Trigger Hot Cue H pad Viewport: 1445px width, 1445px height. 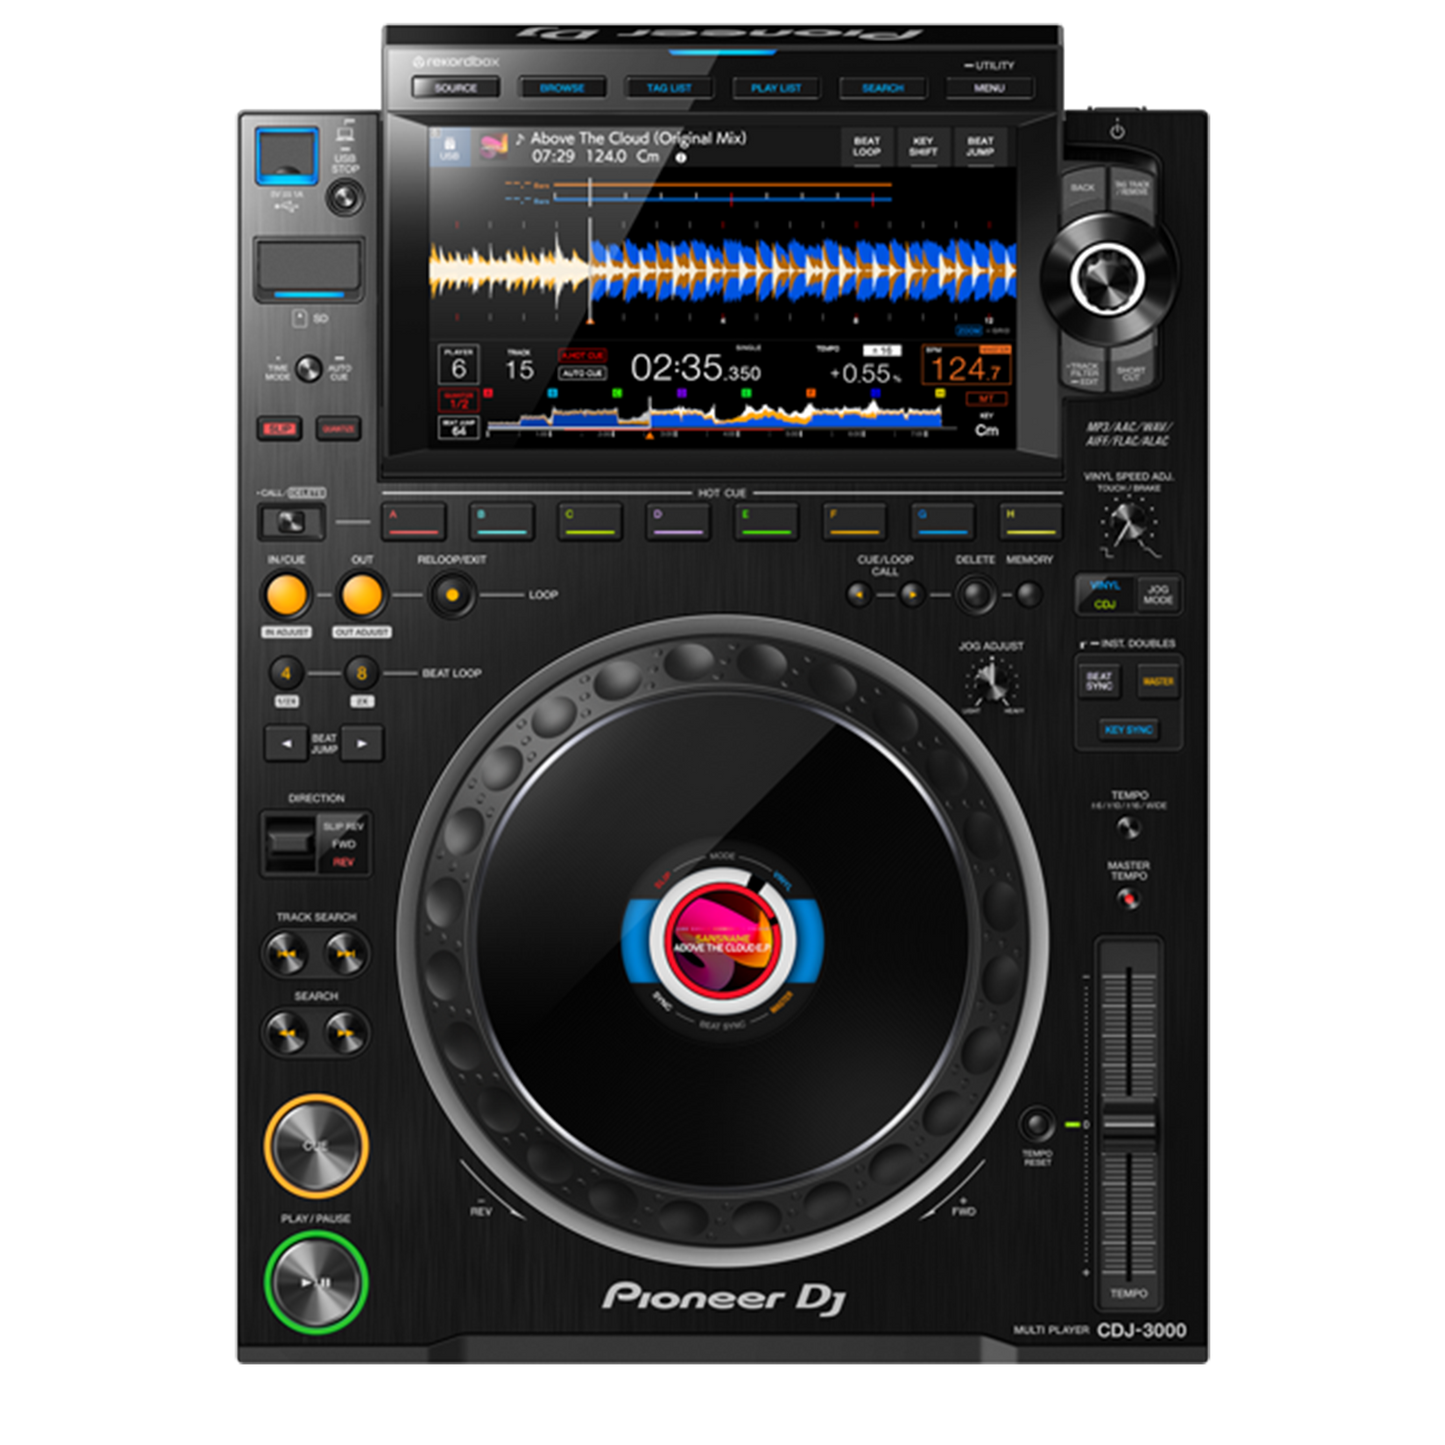click(x=1030, y=521)
